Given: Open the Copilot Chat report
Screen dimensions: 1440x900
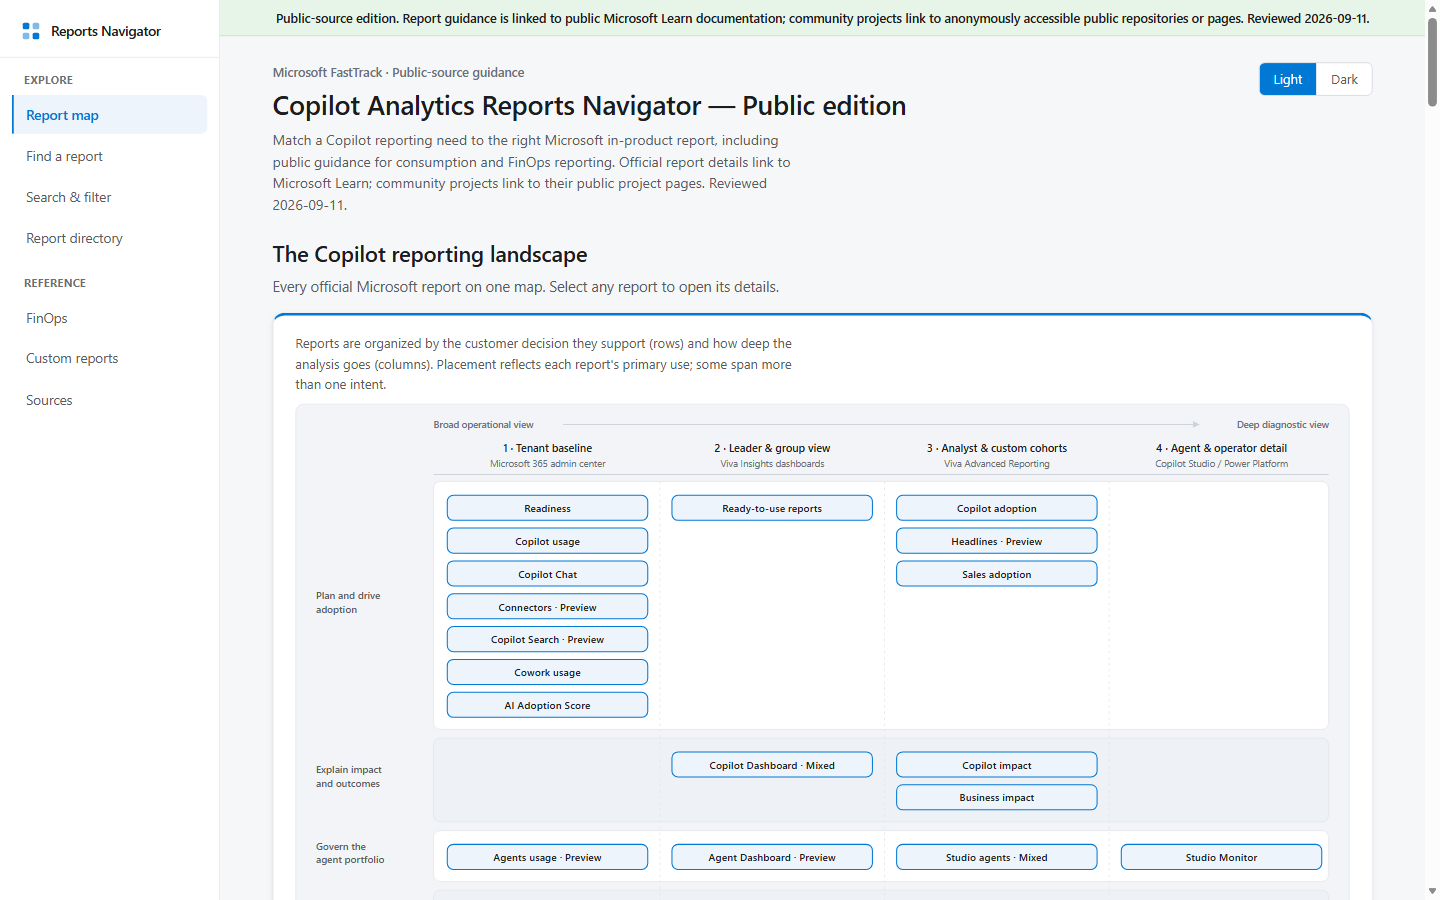Looking at the screenshot, I should [547, 574].
